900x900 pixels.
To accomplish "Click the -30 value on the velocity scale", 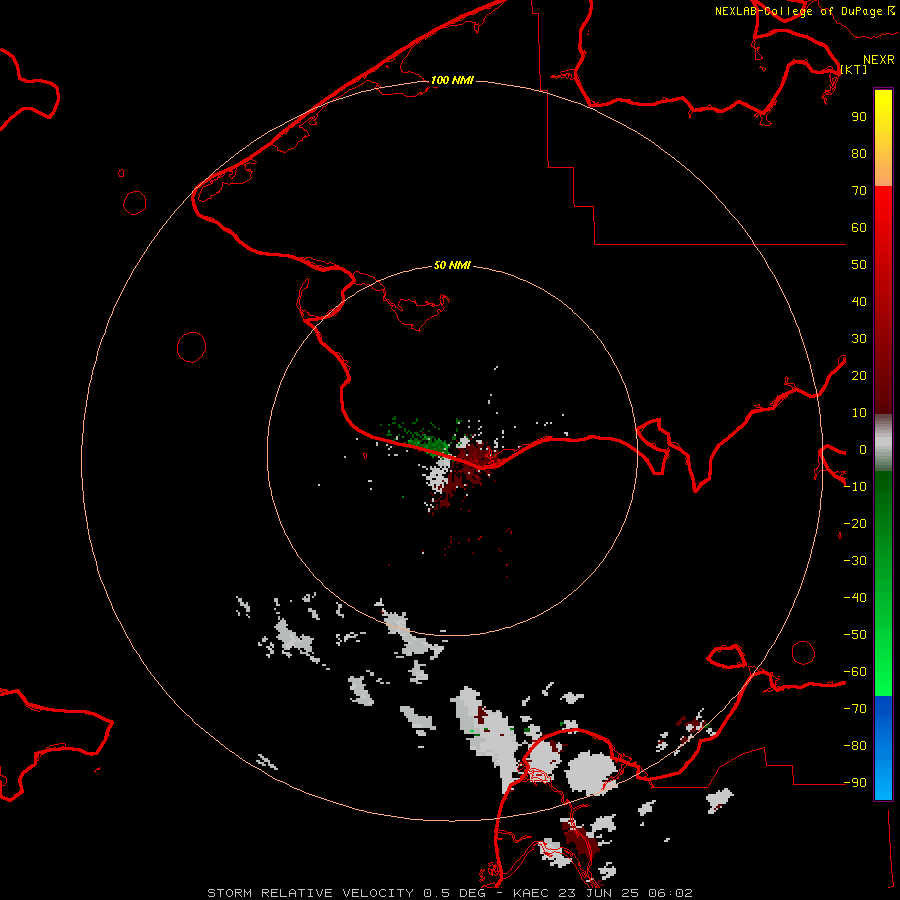I will click(x=855, y=561).
